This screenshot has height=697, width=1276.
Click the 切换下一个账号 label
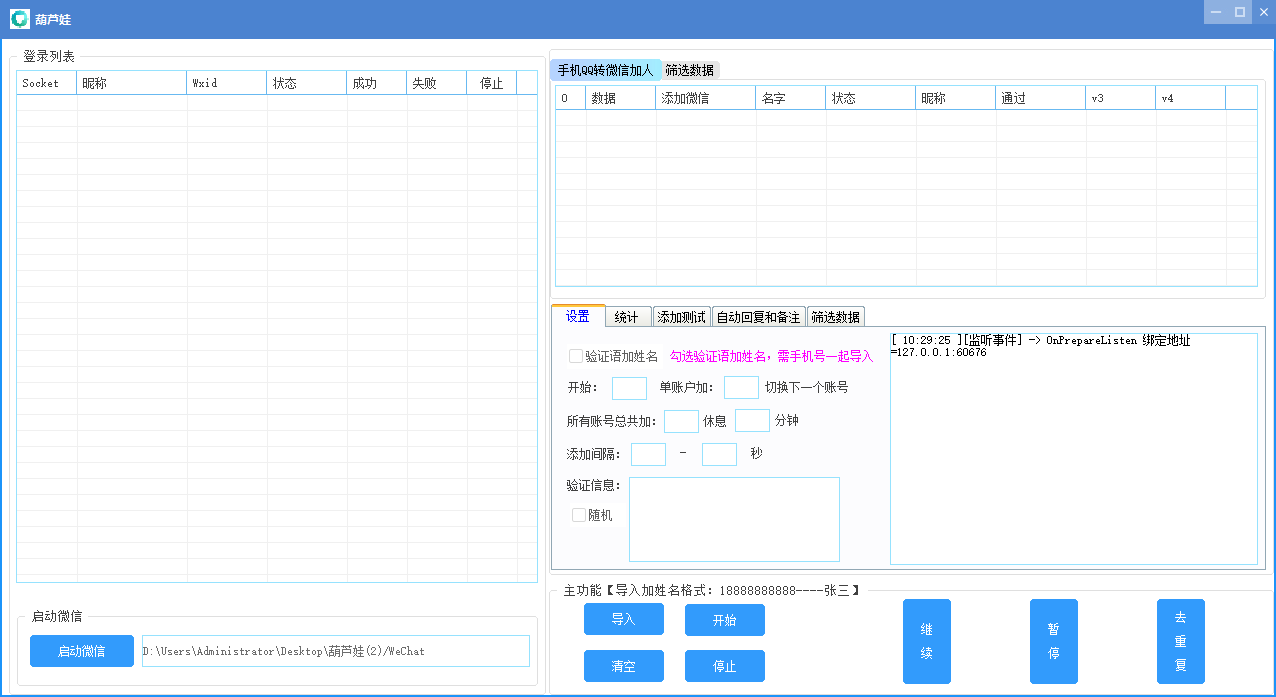pos(806,387)
